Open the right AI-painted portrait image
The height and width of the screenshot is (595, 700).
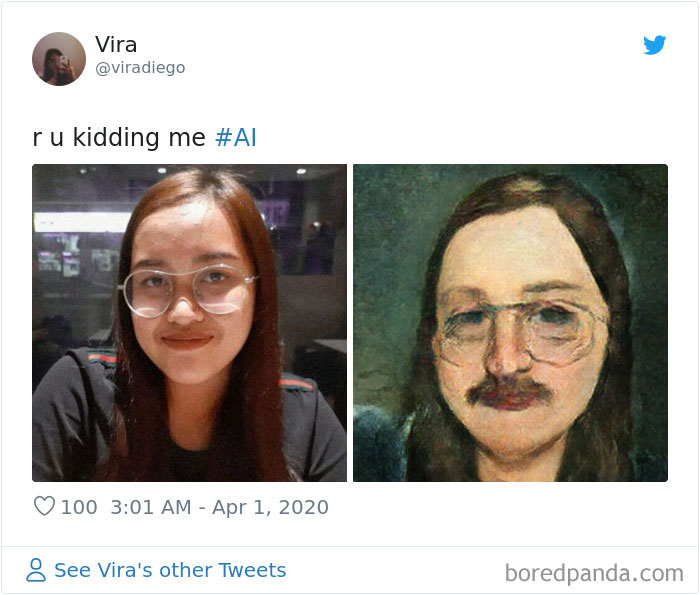(510, 323)
